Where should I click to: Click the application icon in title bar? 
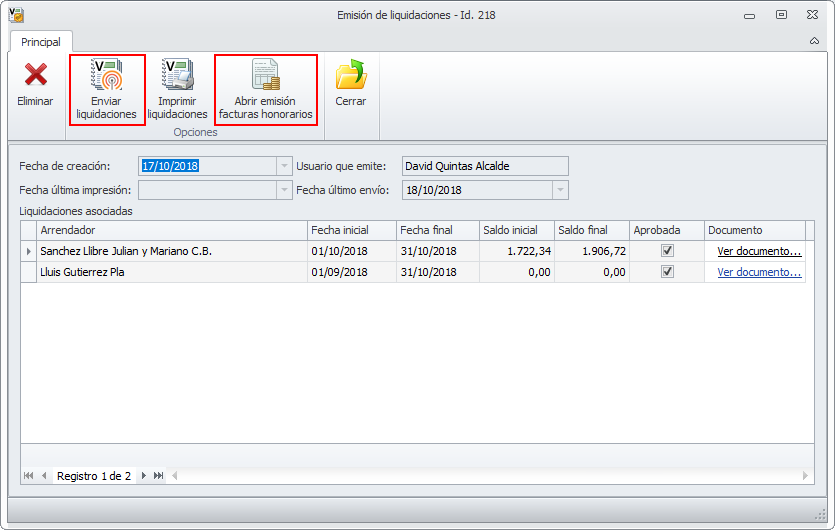17,15
